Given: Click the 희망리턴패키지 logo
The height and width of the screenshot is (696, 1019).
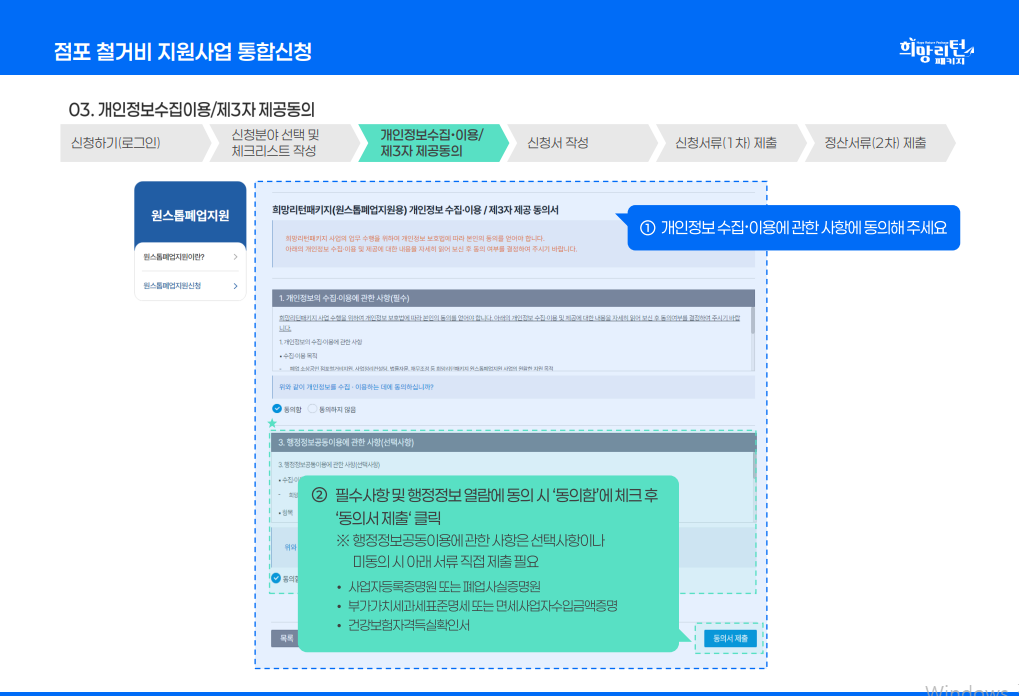Looking at the screenshot, I should click(936, 51).
